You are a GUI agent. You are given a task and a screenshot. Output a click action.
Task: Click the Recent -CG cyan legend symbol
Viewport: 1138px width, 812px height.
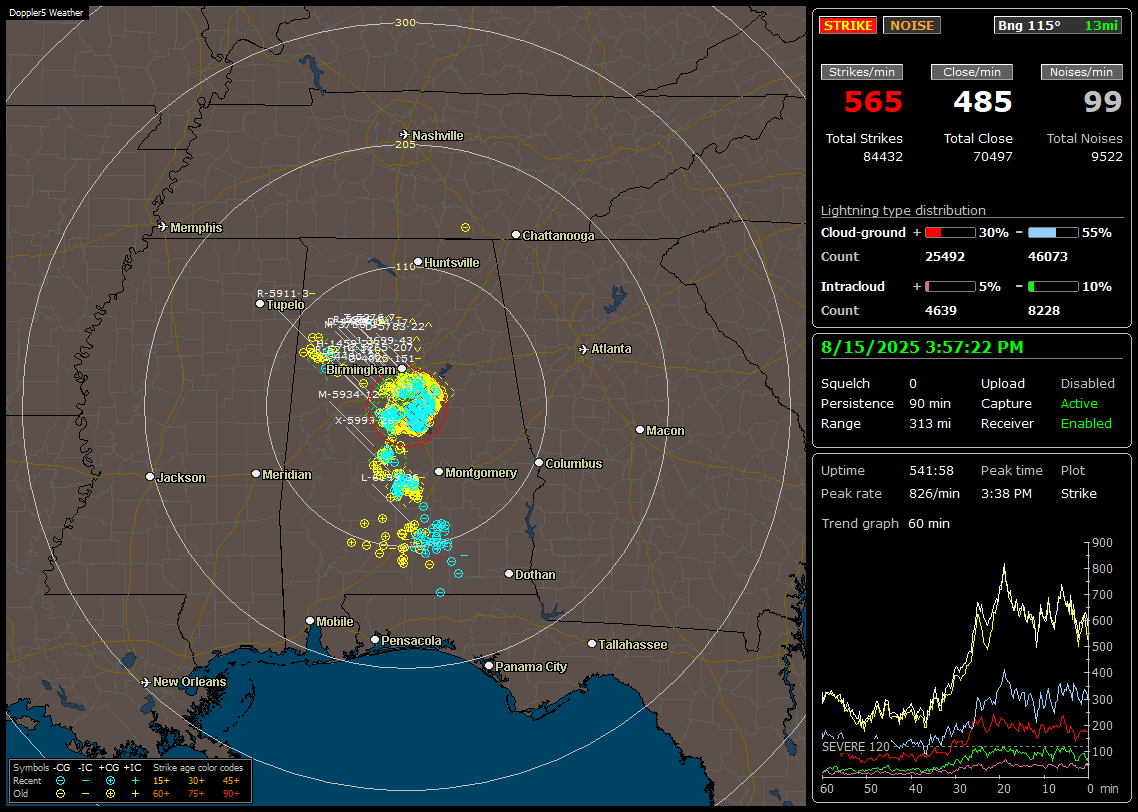point(61,781)
